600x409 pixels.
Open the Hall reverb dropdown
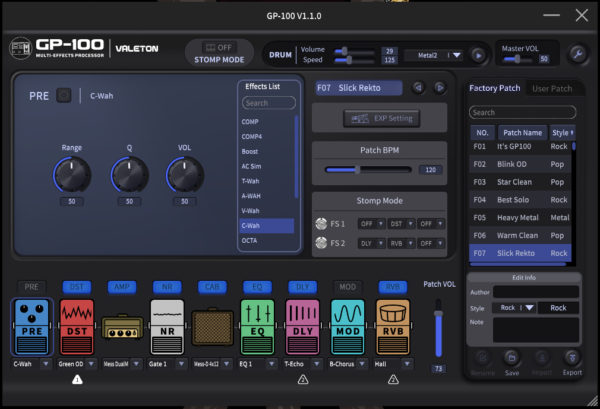(x=393, y=364)
